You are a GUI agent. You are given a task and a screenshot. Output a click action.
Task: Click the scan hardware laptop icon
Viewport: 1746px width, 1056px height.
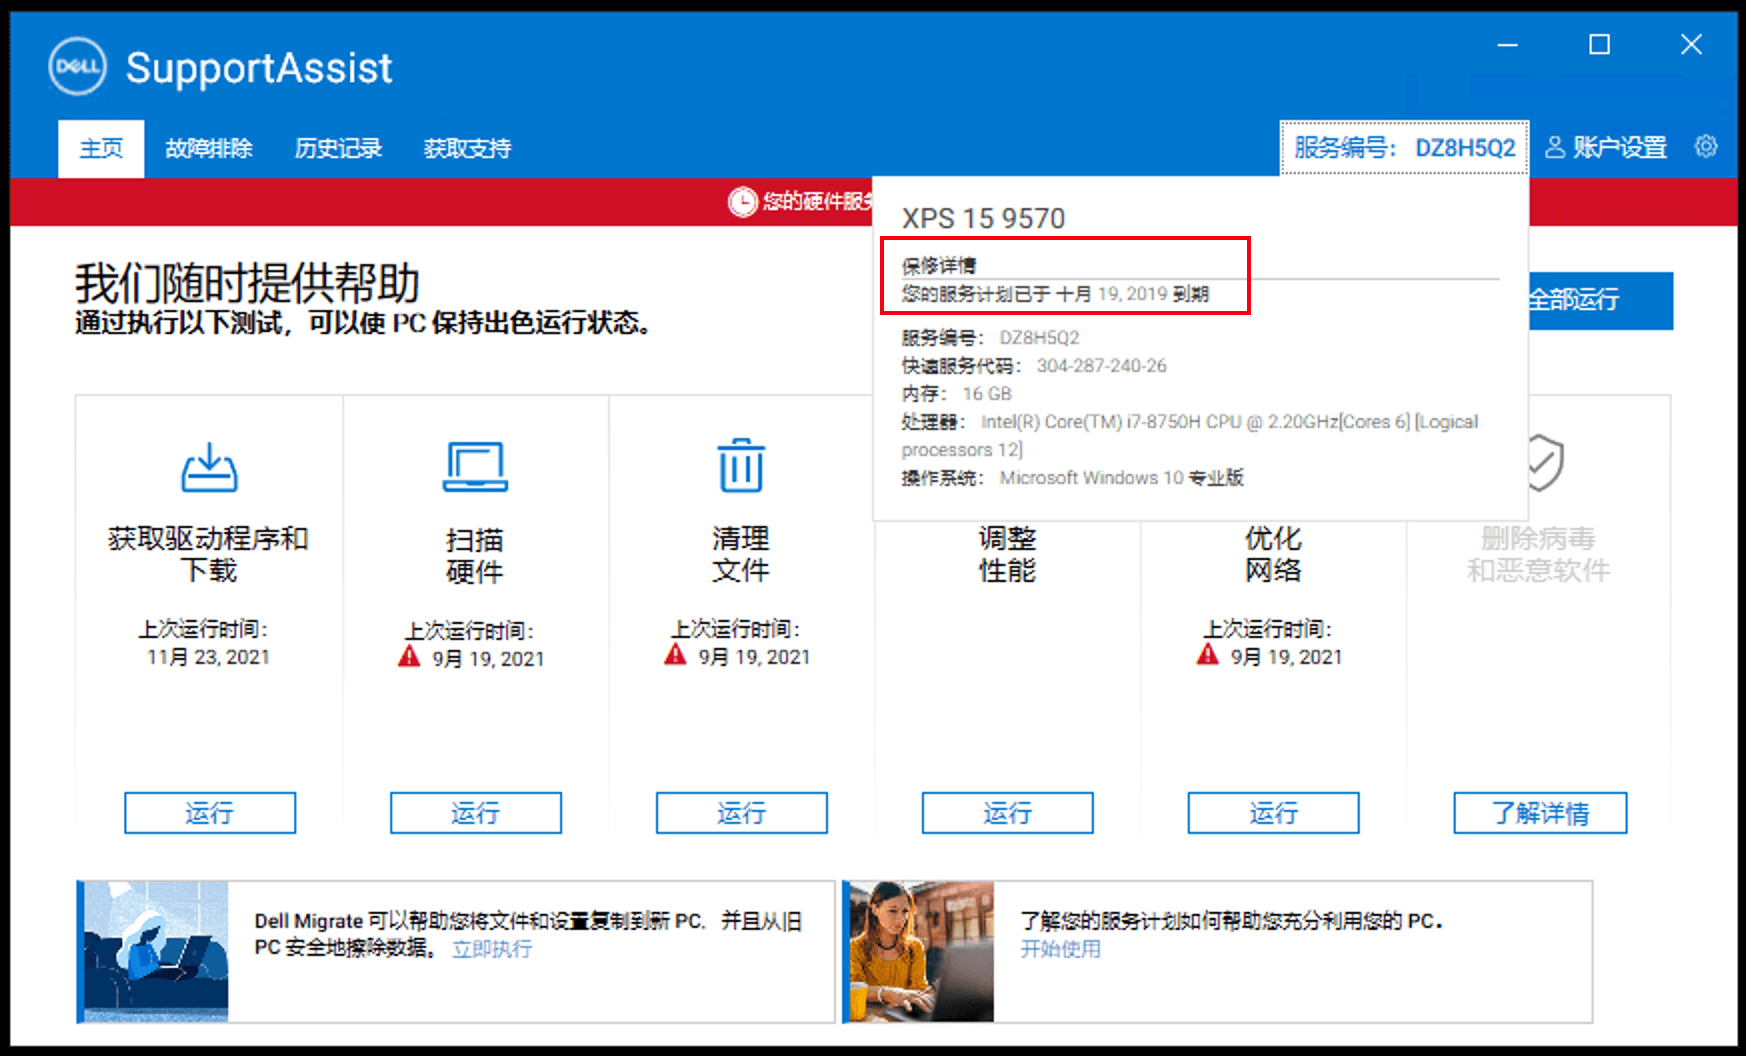[475, 467]
